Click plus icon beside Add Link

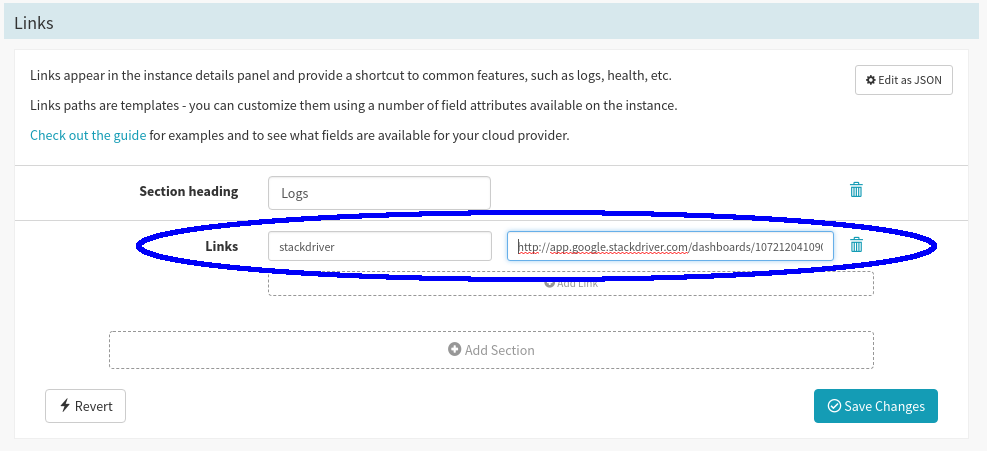pyautogui.click(x=549, y=283)
